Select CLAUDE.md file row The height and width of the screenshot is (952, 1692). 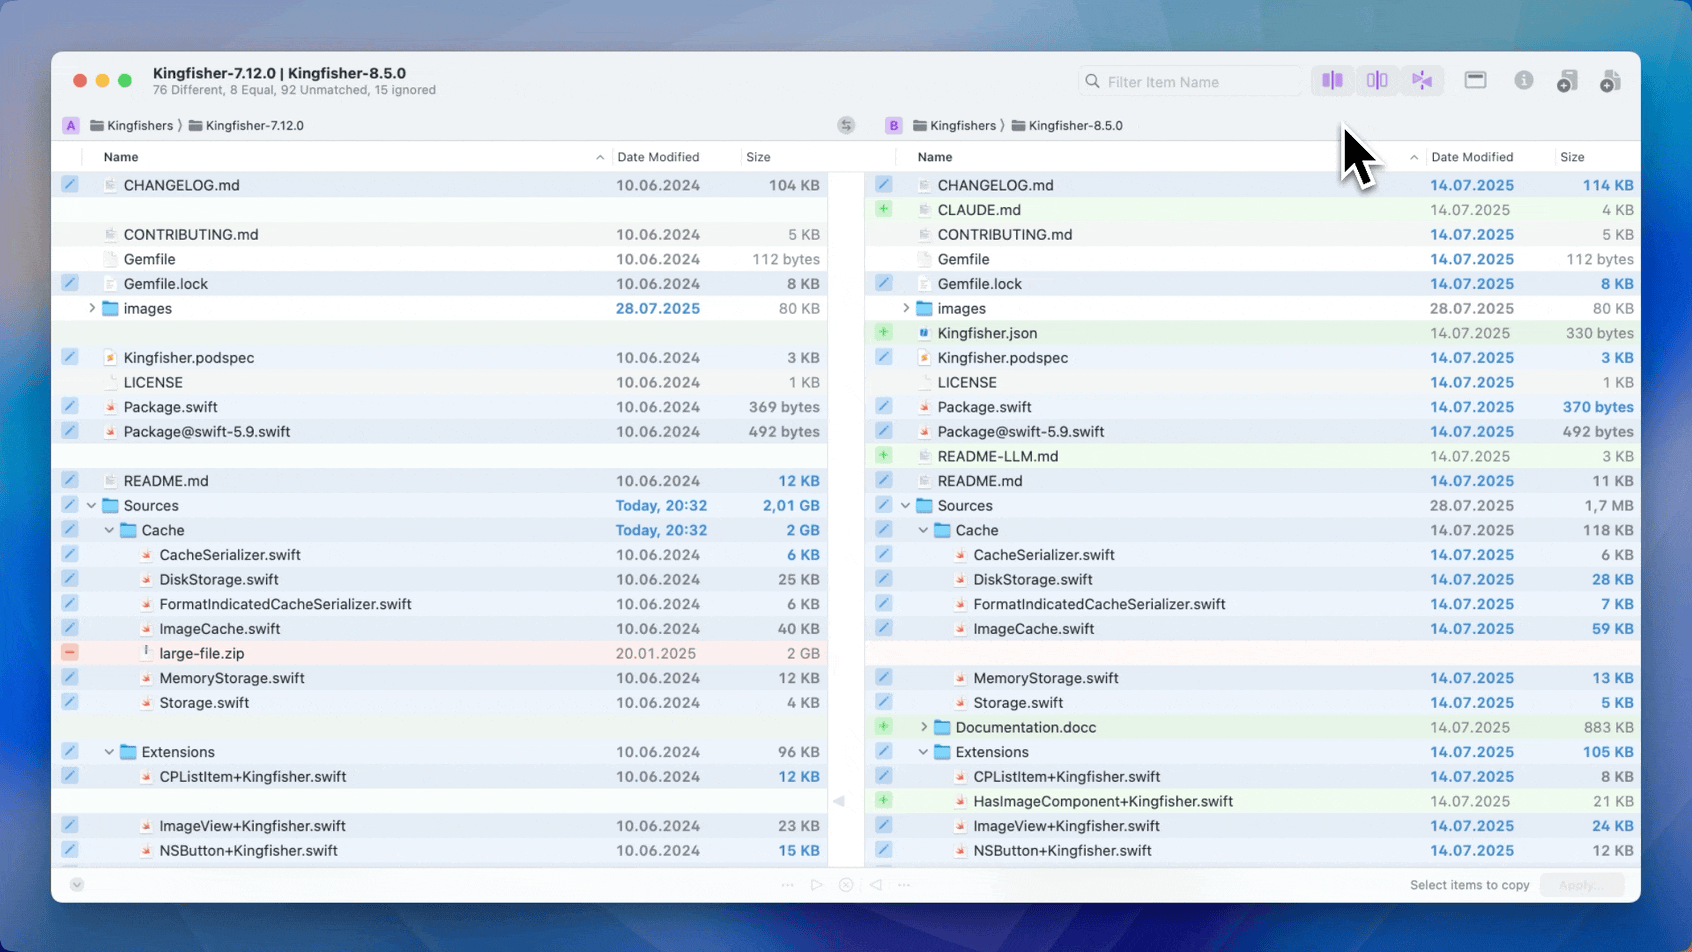[x=1253, y=210]
